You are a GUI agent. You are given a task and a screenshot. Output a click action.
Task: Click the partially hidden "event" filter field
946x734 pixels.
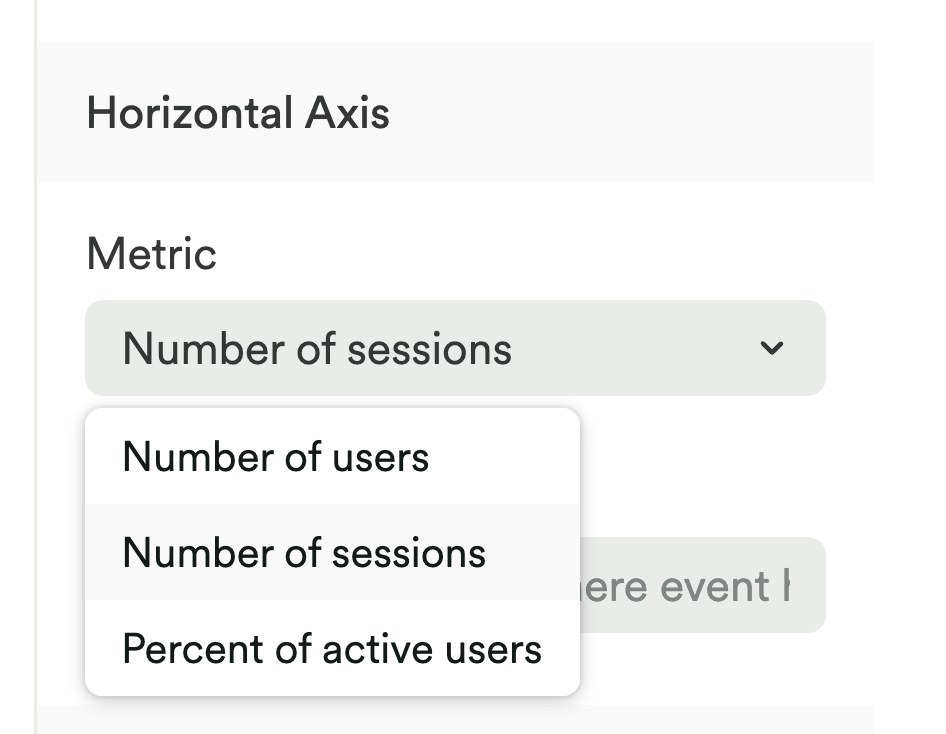point(700,585)
